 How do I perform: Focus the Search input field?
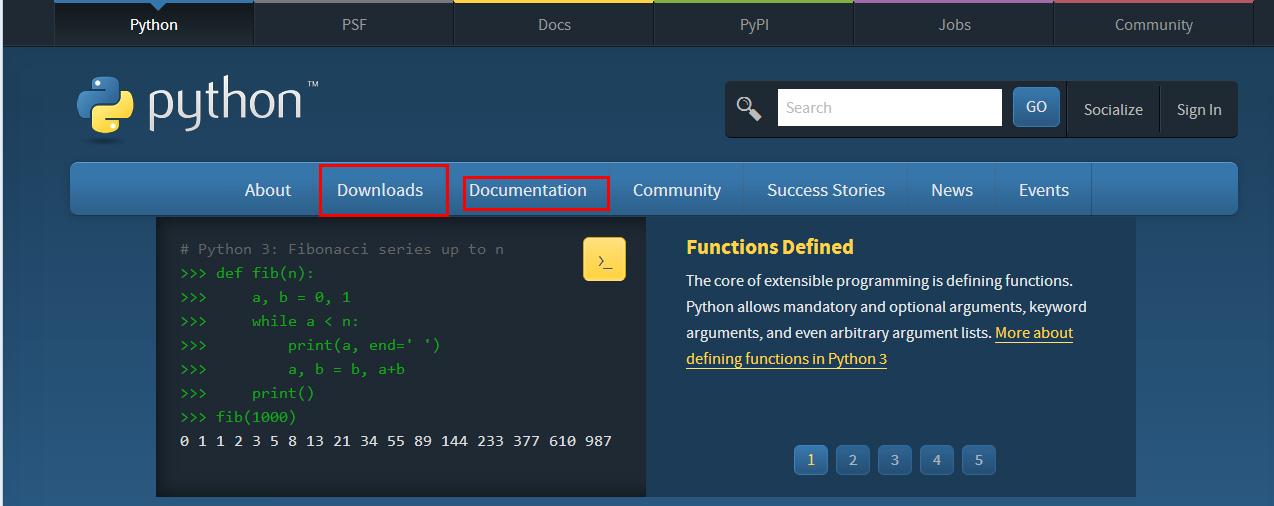(x=890, y=108)
